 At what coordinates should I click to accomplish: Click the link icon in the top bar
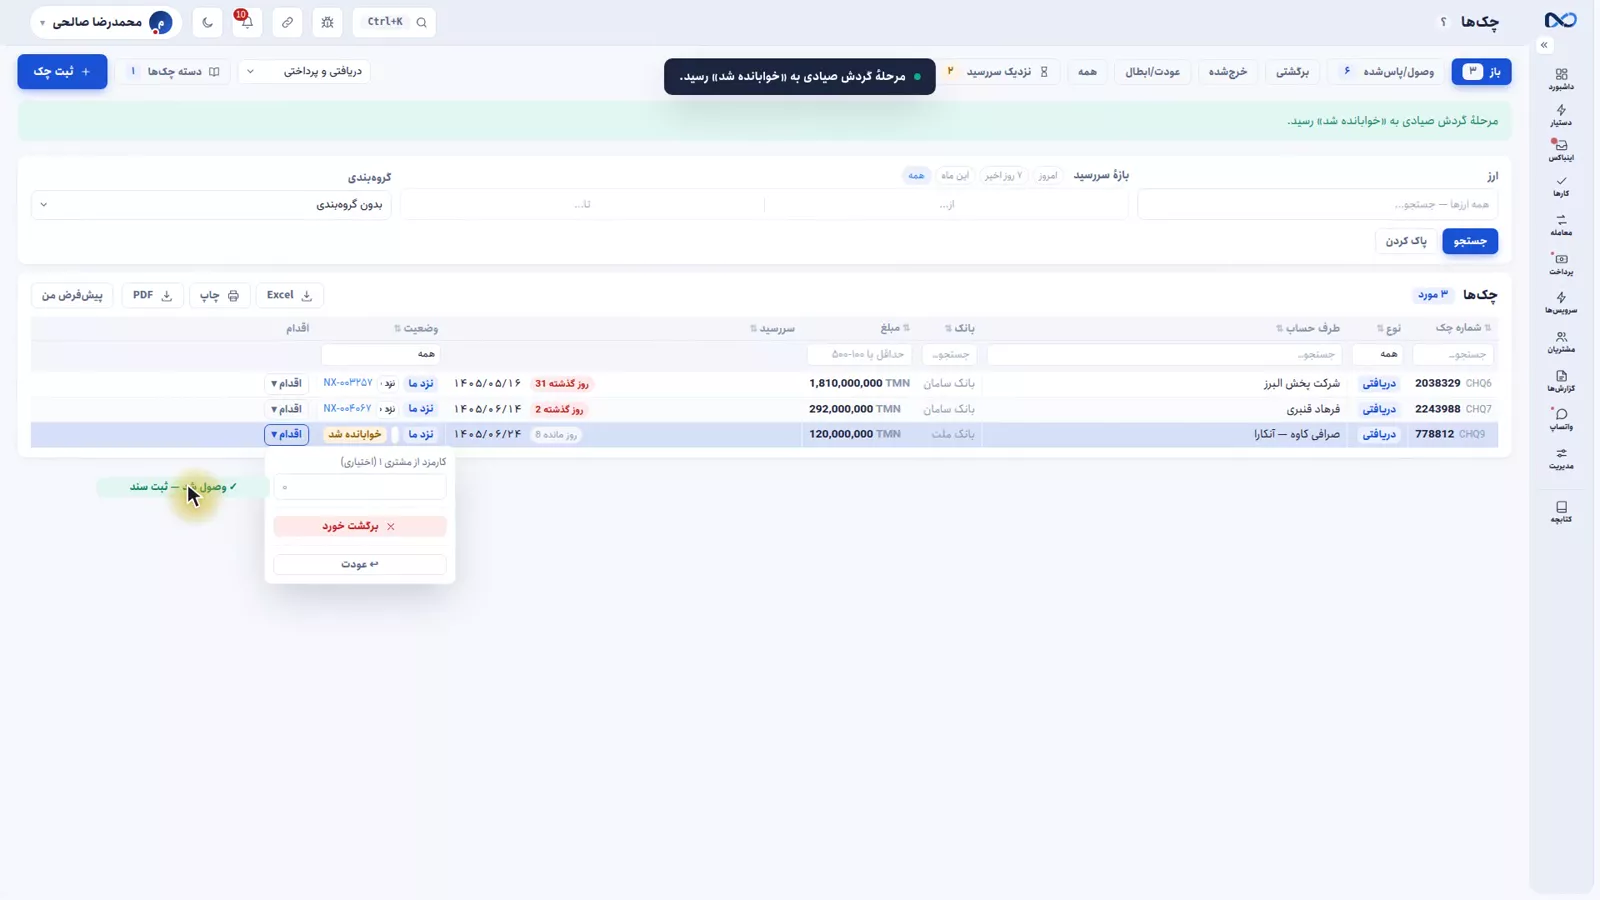click(x=287, y=22)
